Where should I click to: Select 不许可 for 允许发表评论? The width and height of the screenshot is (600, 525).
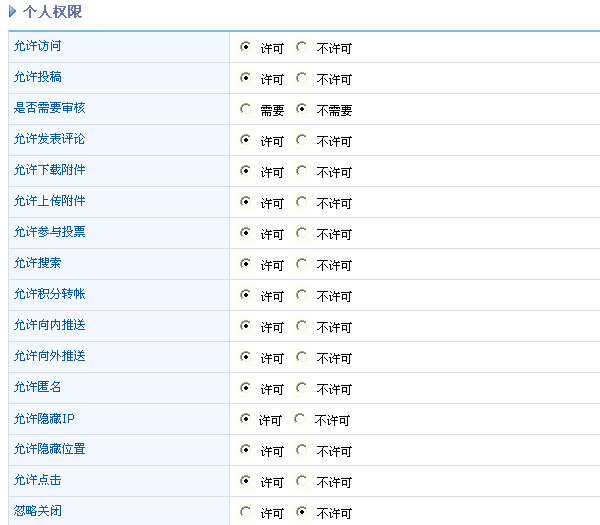pos(301,140)
